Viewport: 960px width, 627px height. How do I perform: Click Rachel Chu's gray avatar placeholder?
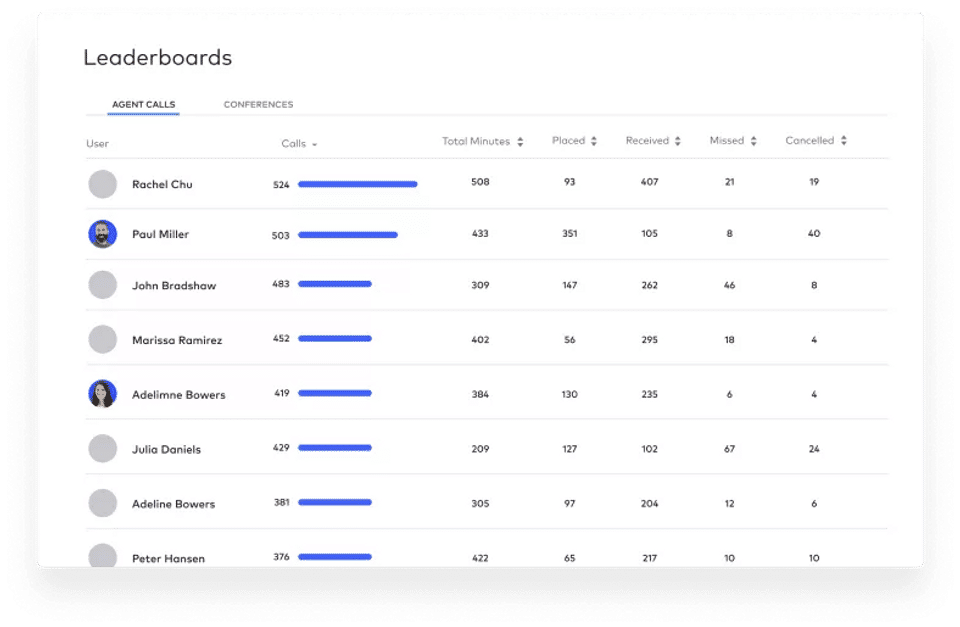tap(103, 184)
